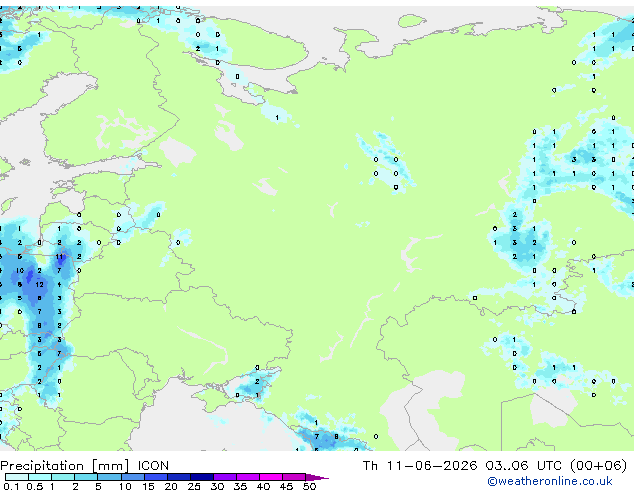Open the weatheronline.co.uk copyright link
This screenshot has width=634, height=490.
pyautogui.click(x=550, y=481)
